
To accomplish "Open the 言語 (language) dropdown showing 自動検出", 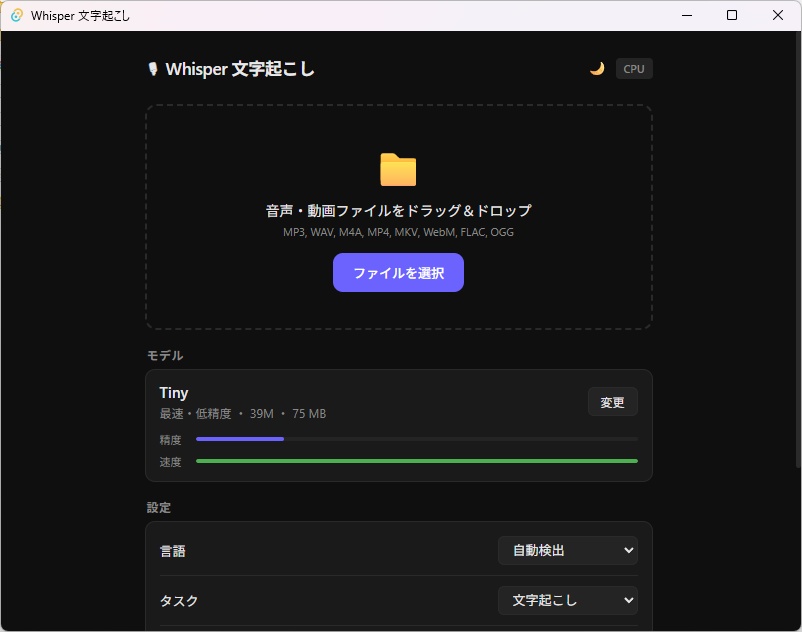I will point(567,550).
